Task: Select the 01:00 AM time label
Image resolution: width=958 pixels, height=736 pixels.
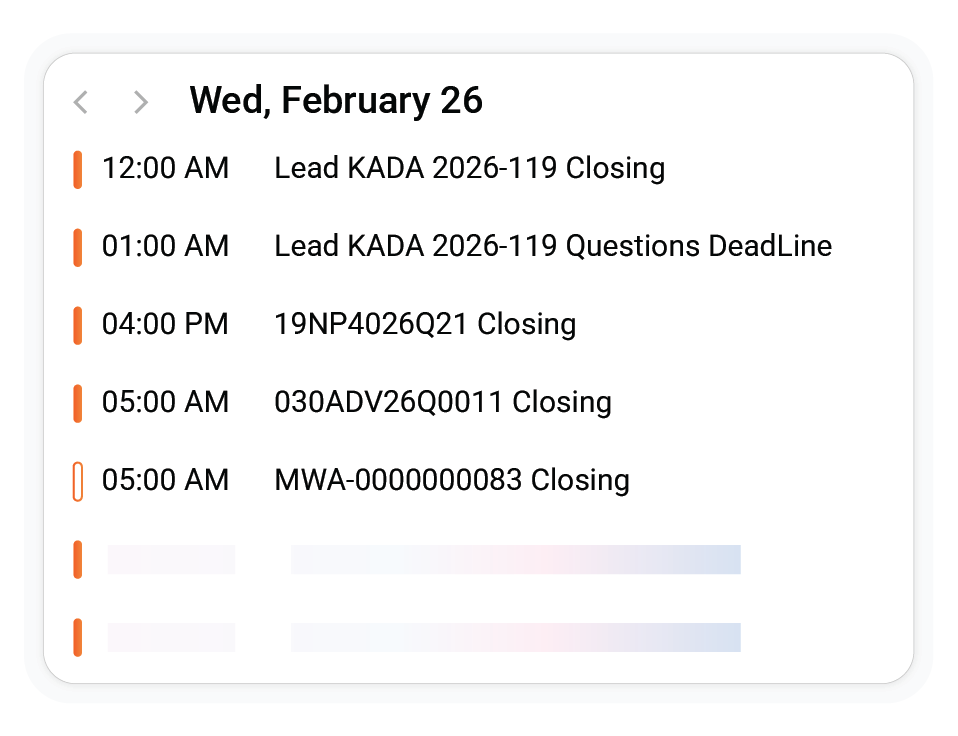Action: (x=165, y=246)
